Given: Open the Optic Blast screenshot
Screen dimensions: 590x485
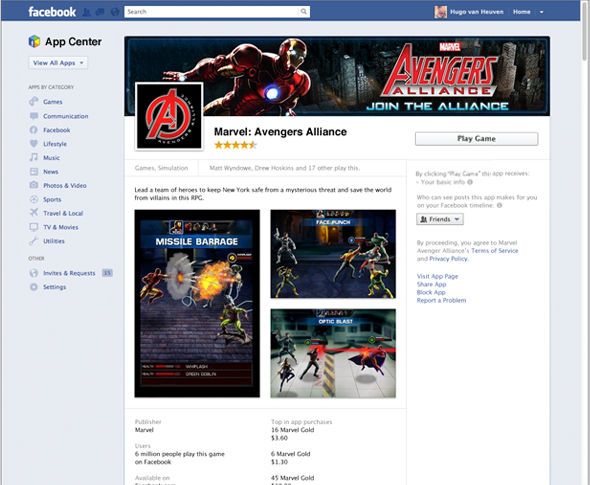Looking at the screenshot, I should point(333,353).
